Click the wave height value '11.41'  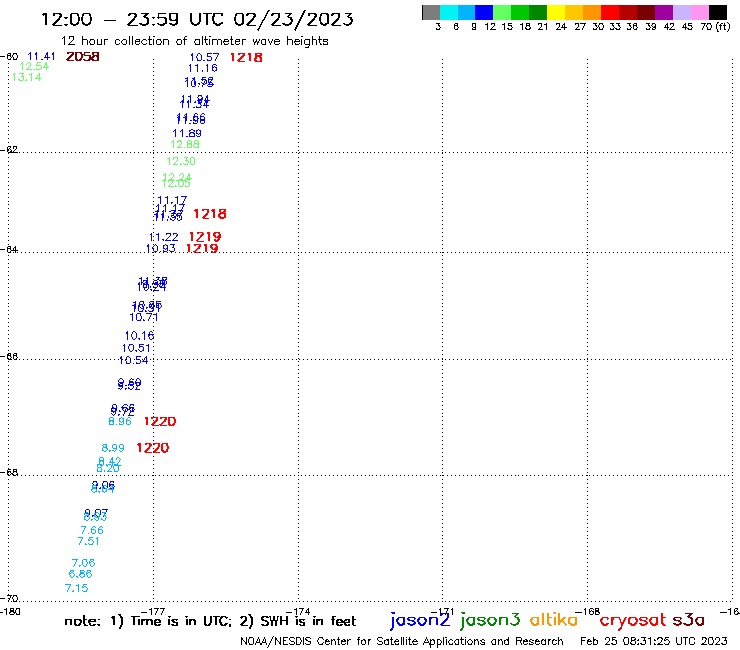point(41,57)
